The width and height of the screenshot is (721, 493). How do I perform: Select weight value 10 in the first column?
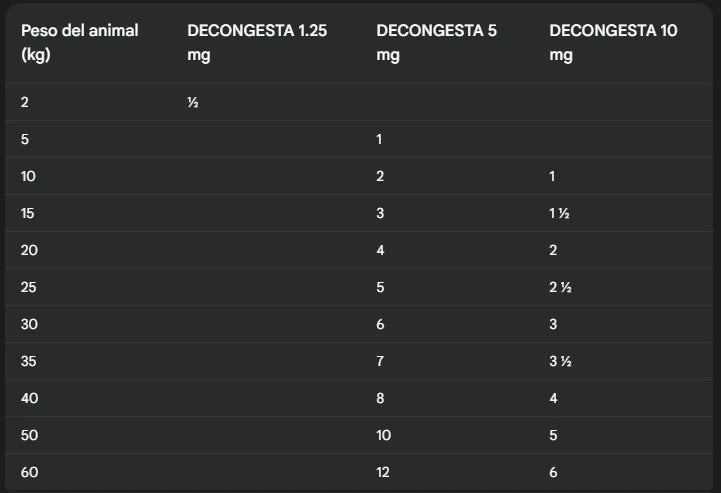[28, 176]
